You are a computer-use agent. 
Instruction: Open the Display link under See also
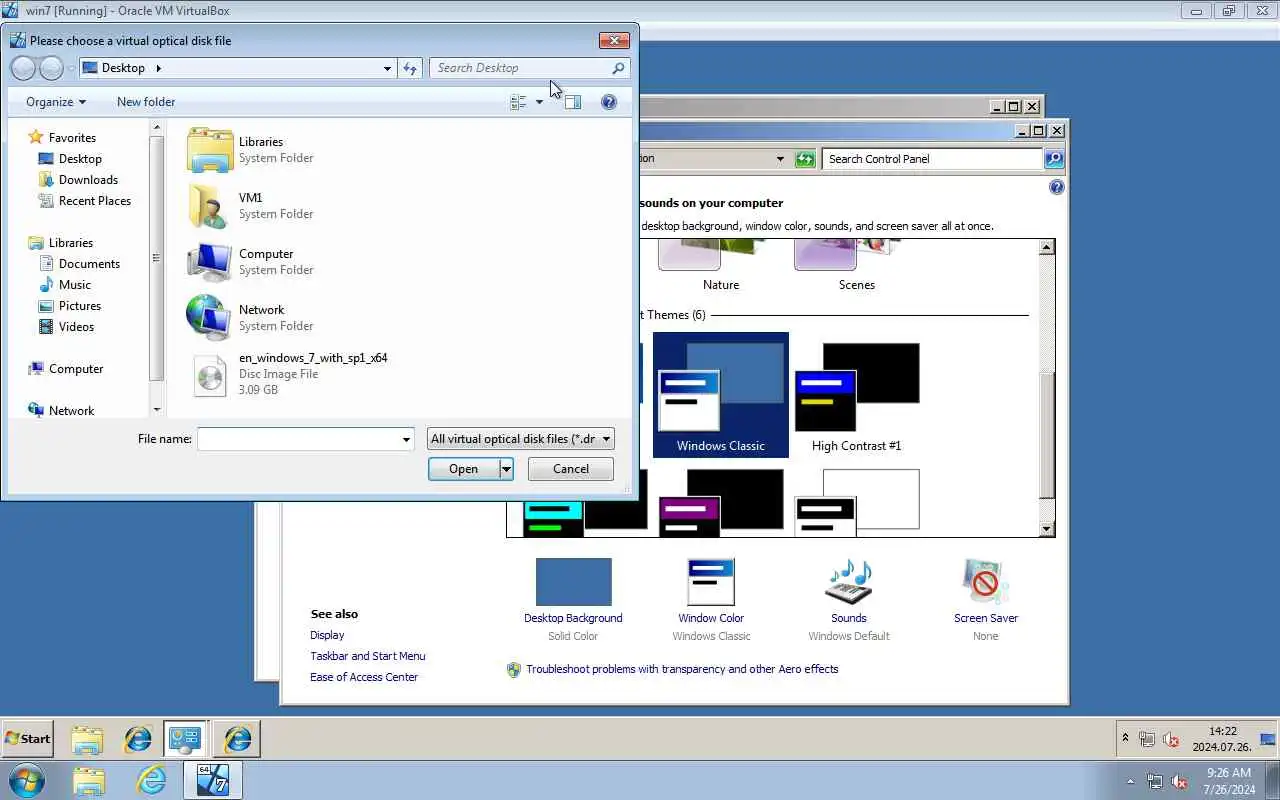pyautogui.click(x=327, y=635)
